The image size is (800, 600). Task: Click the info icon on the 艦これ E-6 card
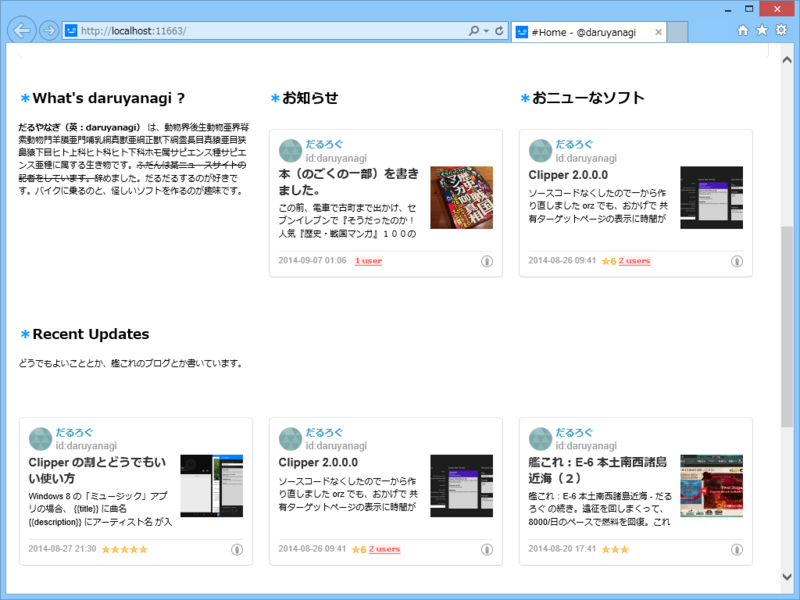(x=737, y=549)
